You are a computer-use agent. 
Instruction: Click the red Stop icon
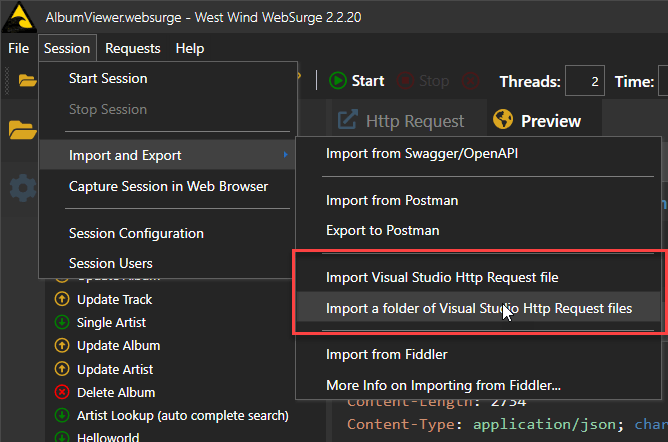click(405, 80)
